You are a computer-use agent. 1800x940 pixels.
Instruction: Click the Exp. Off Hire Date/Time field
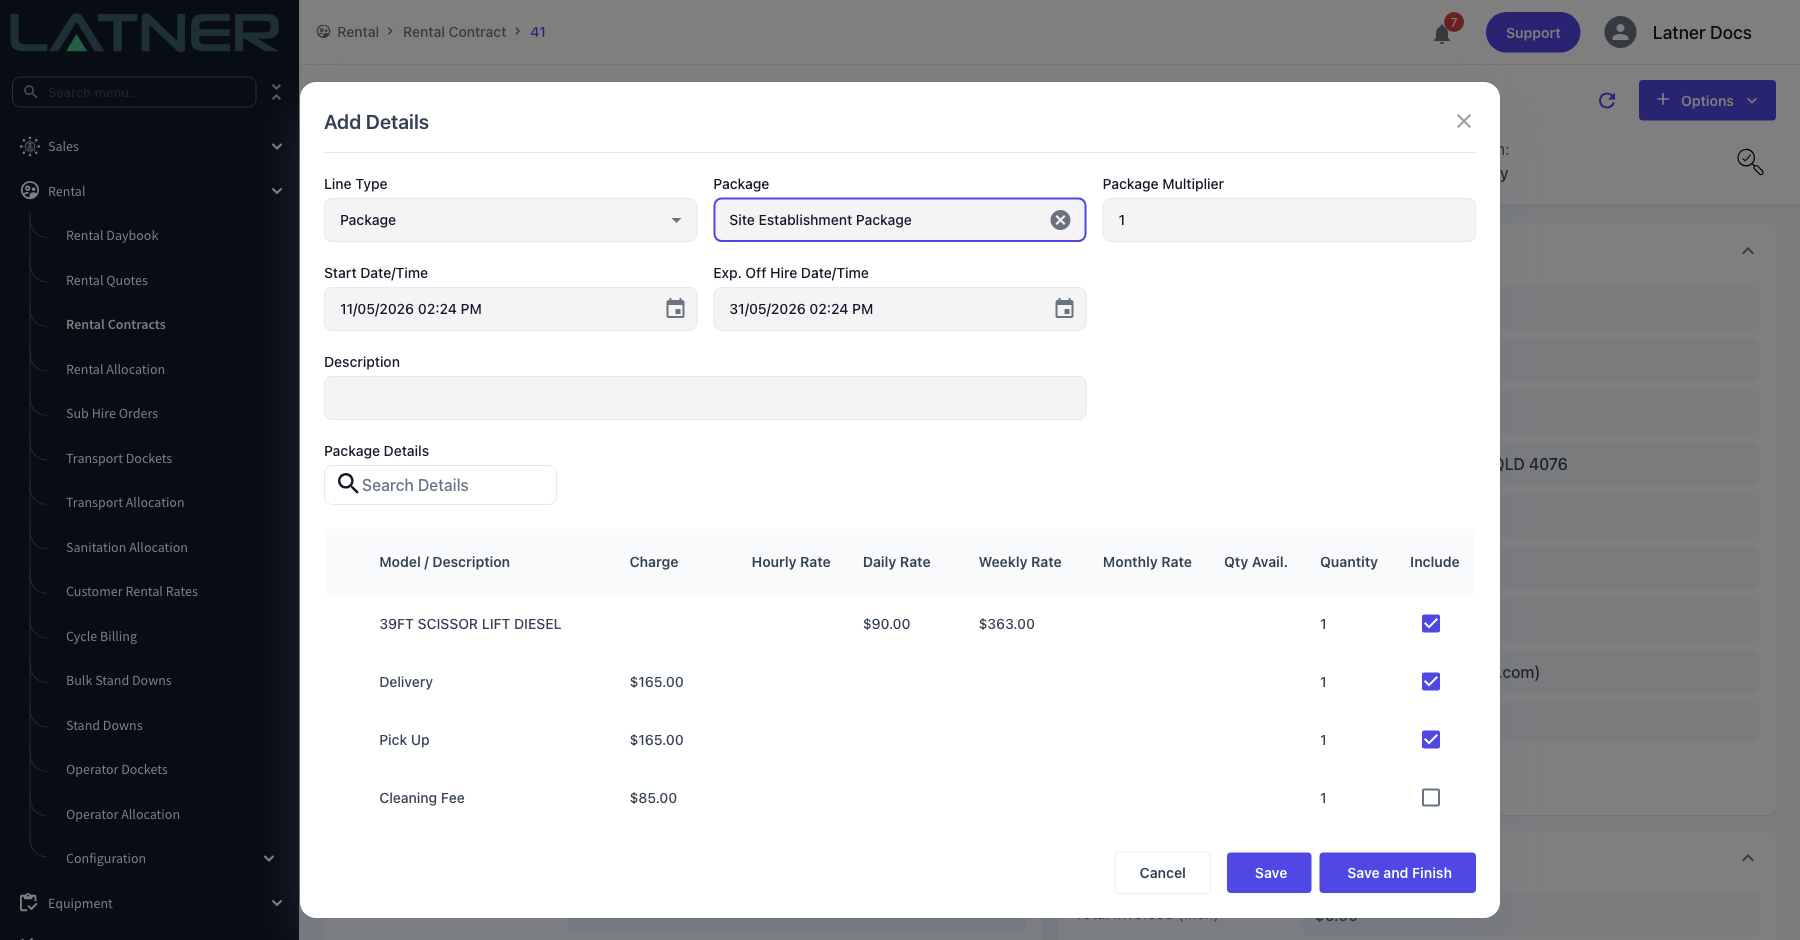(x=900, y=309)
